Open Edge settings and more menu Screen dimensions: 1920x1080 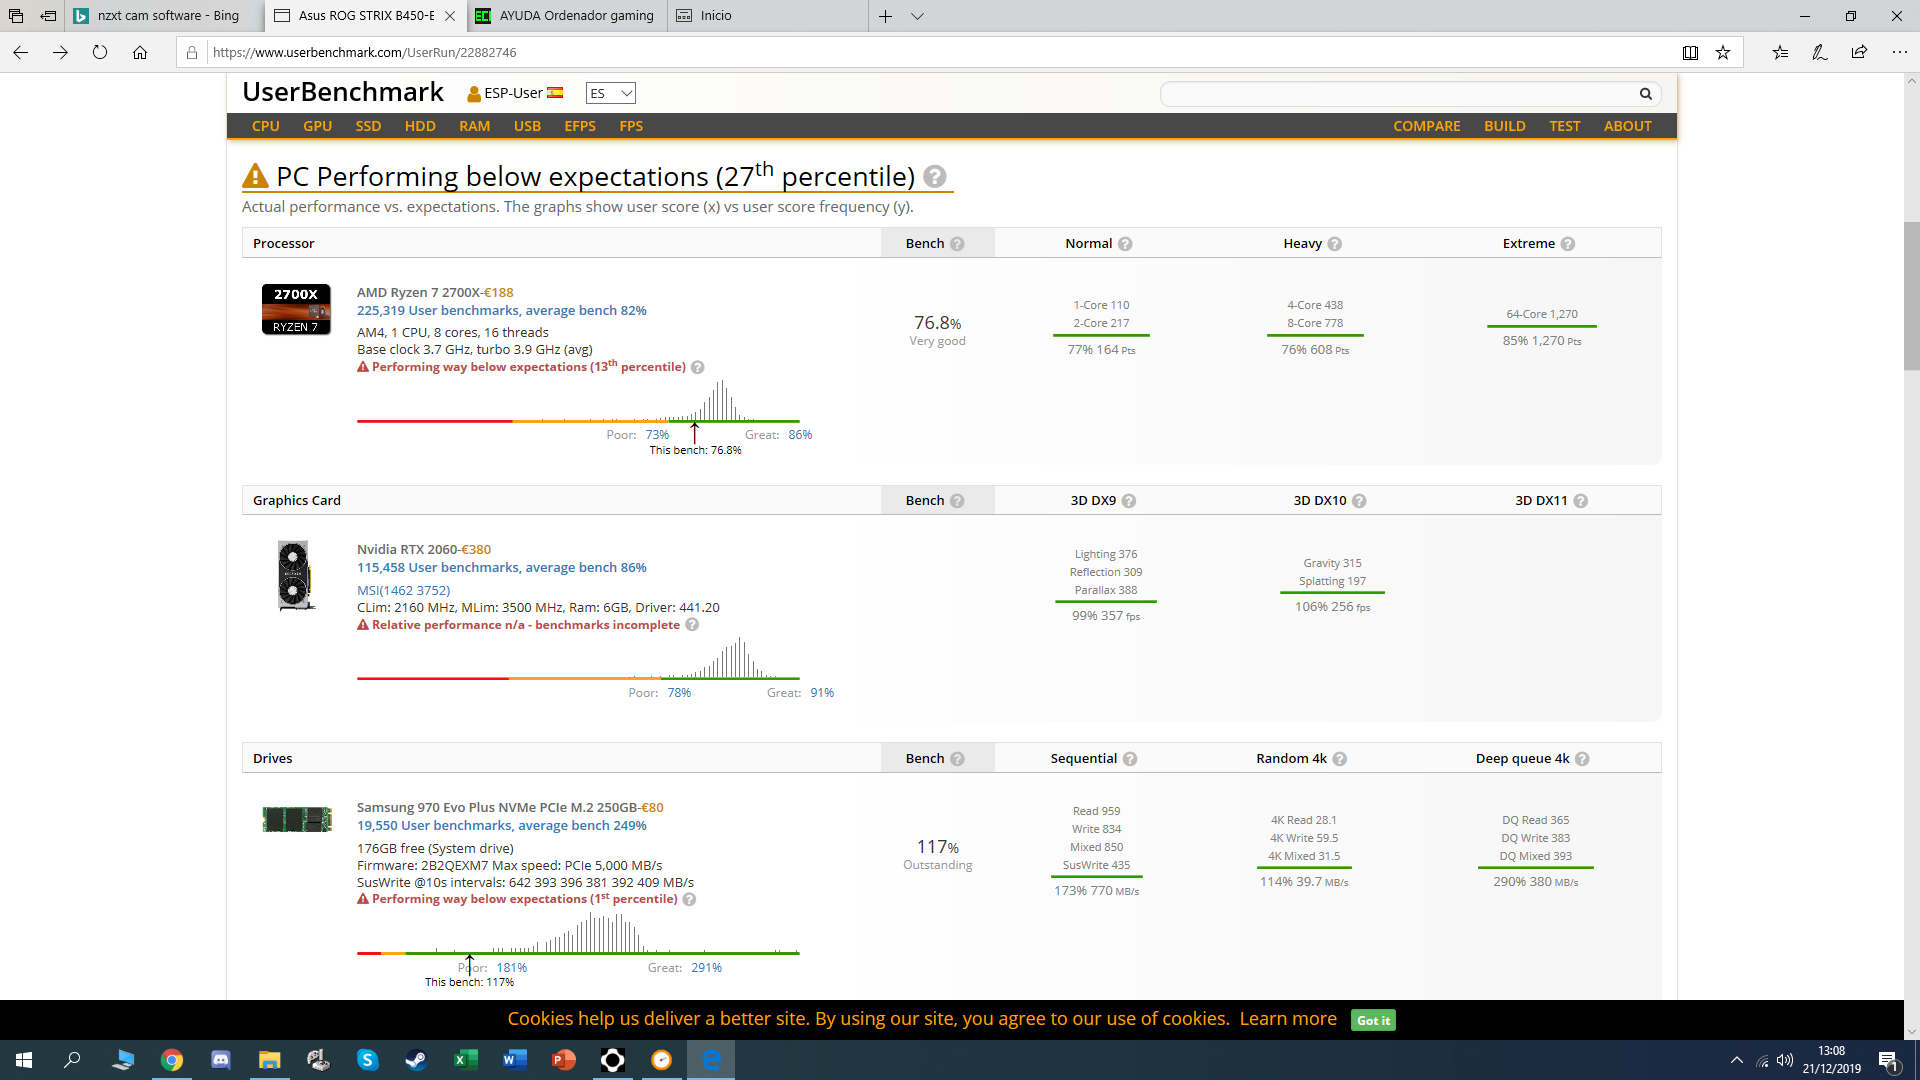coord(1899,53)
